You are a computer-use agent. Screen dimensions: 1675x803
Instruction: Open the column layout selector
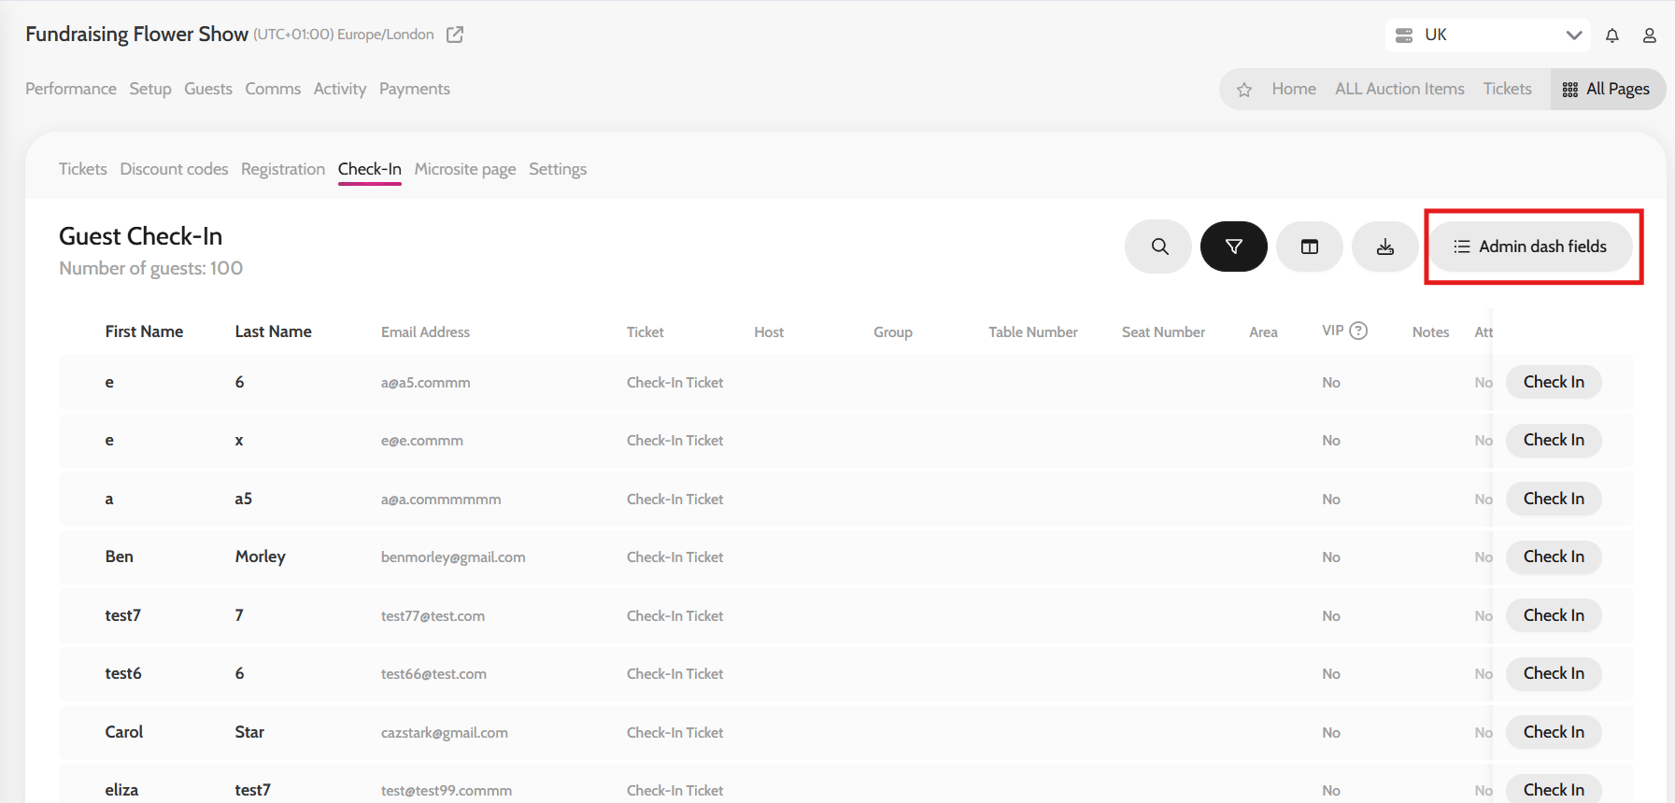click(1309, 246)
